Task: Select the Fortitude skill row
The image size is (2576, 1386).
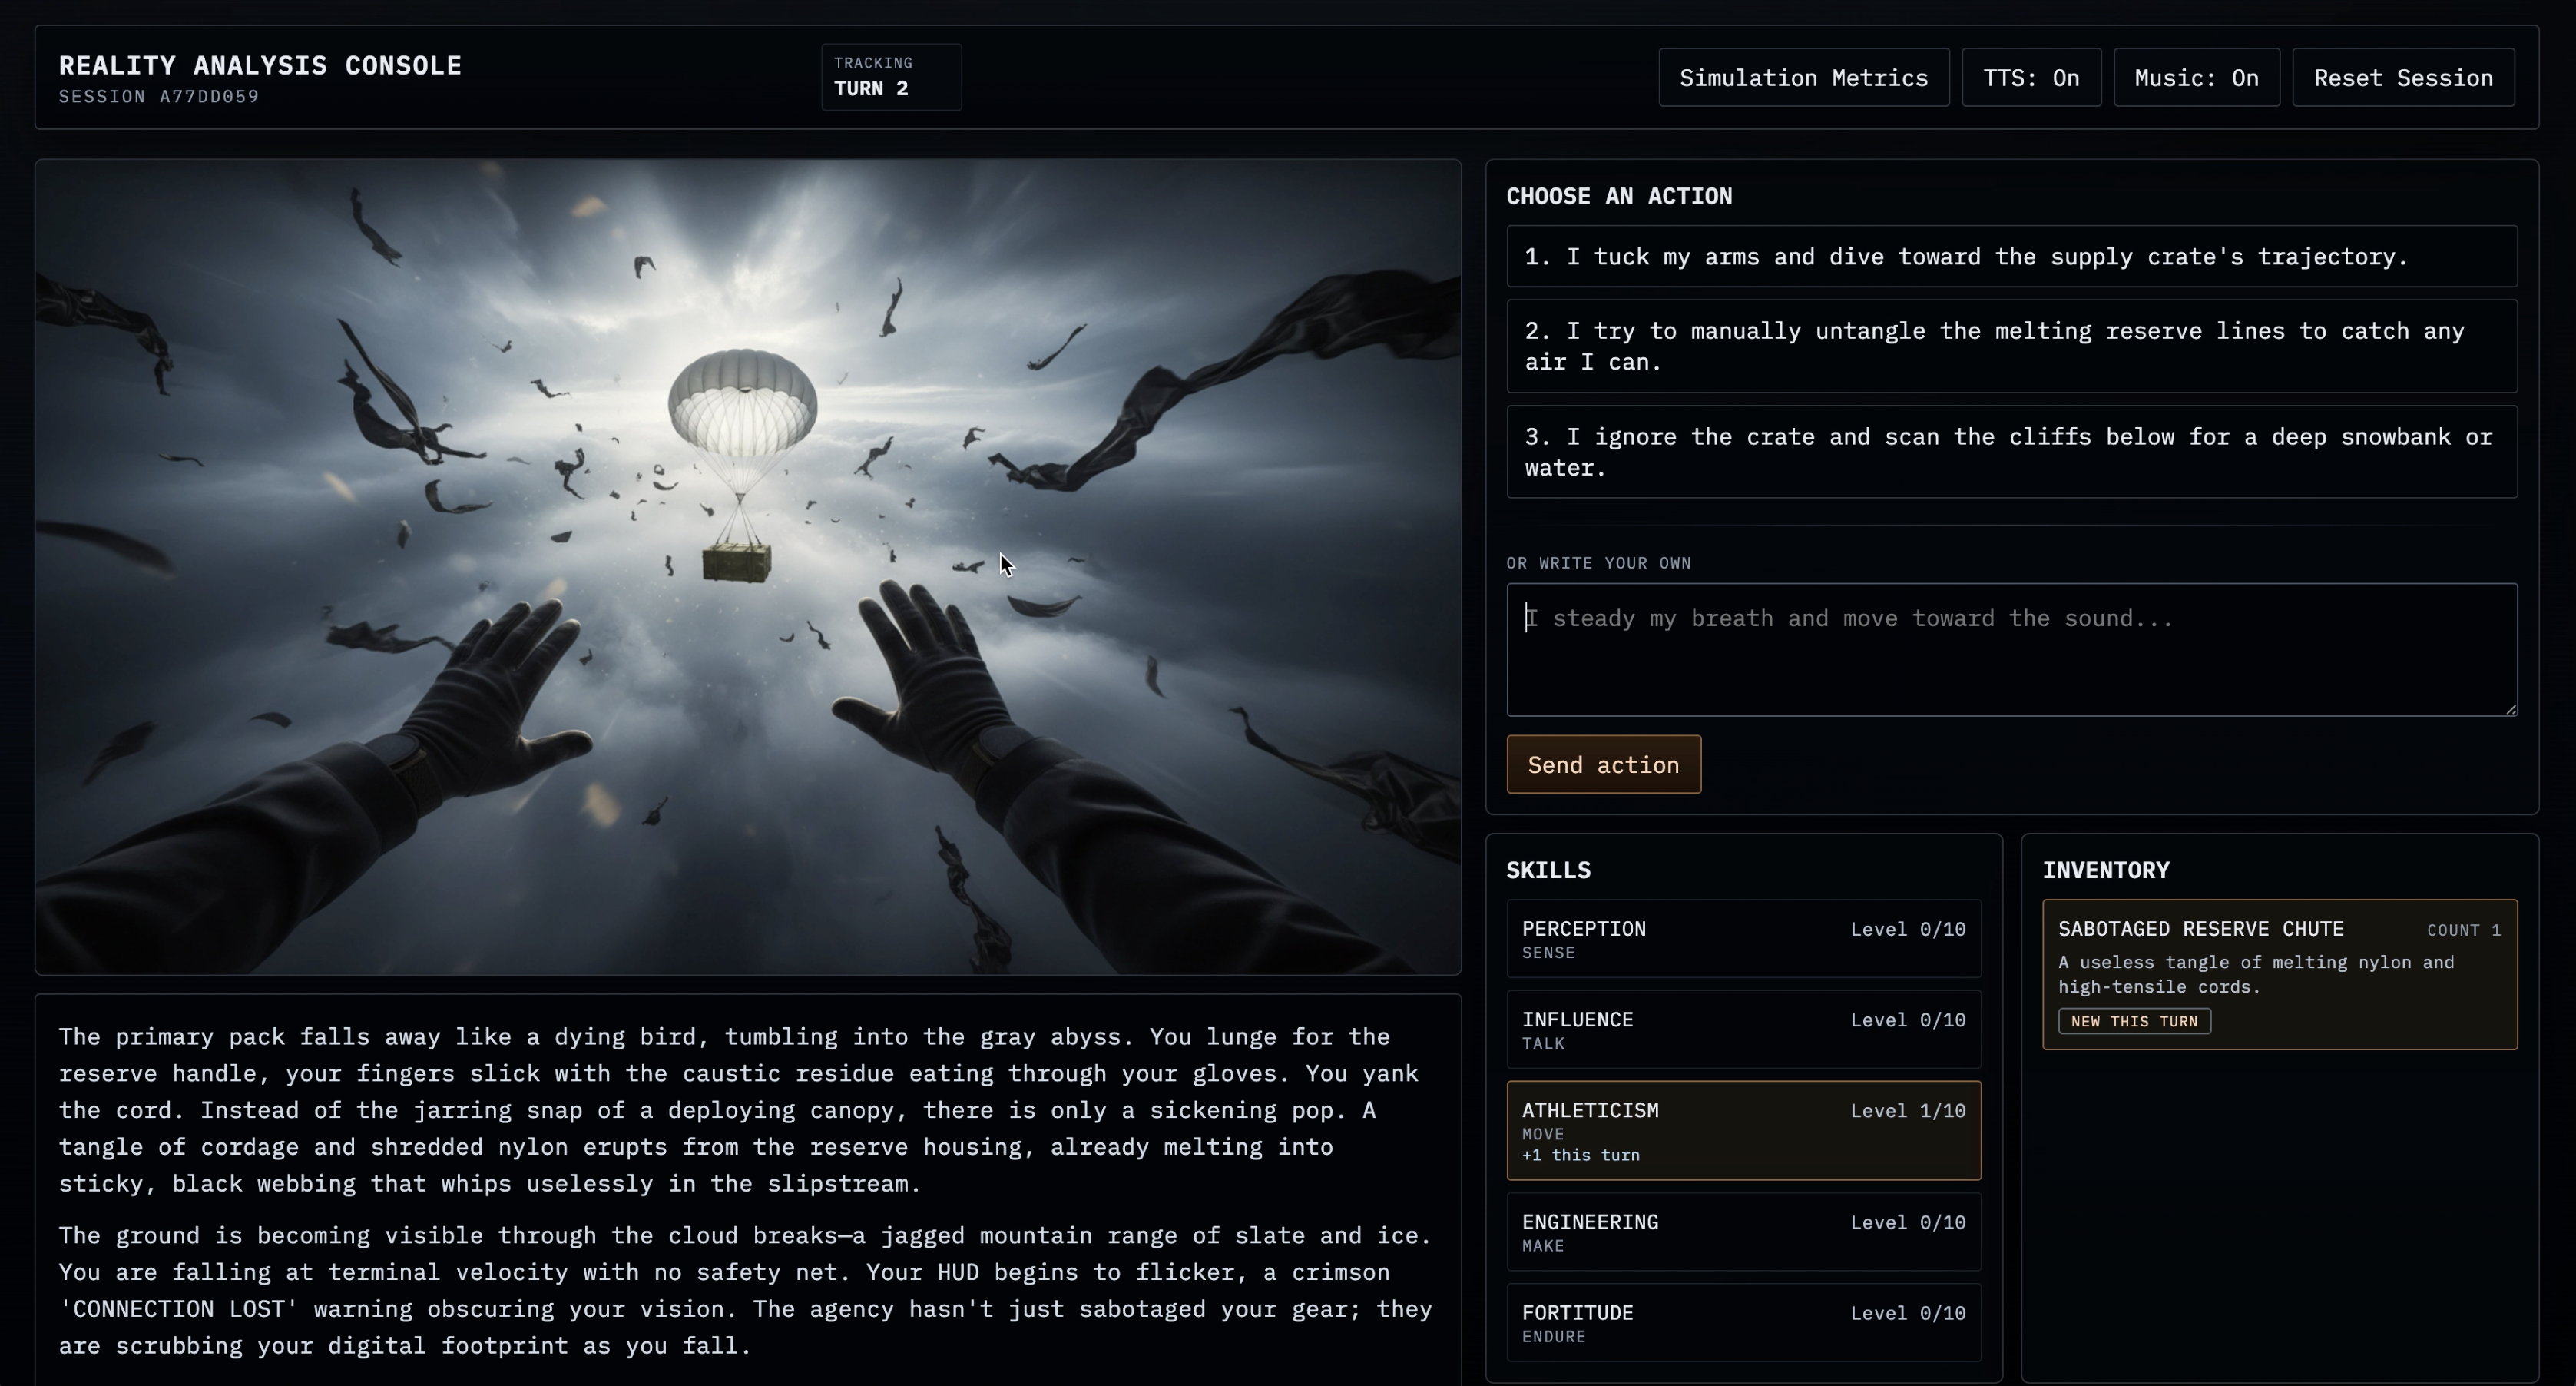Action: coord(1743,1322)
